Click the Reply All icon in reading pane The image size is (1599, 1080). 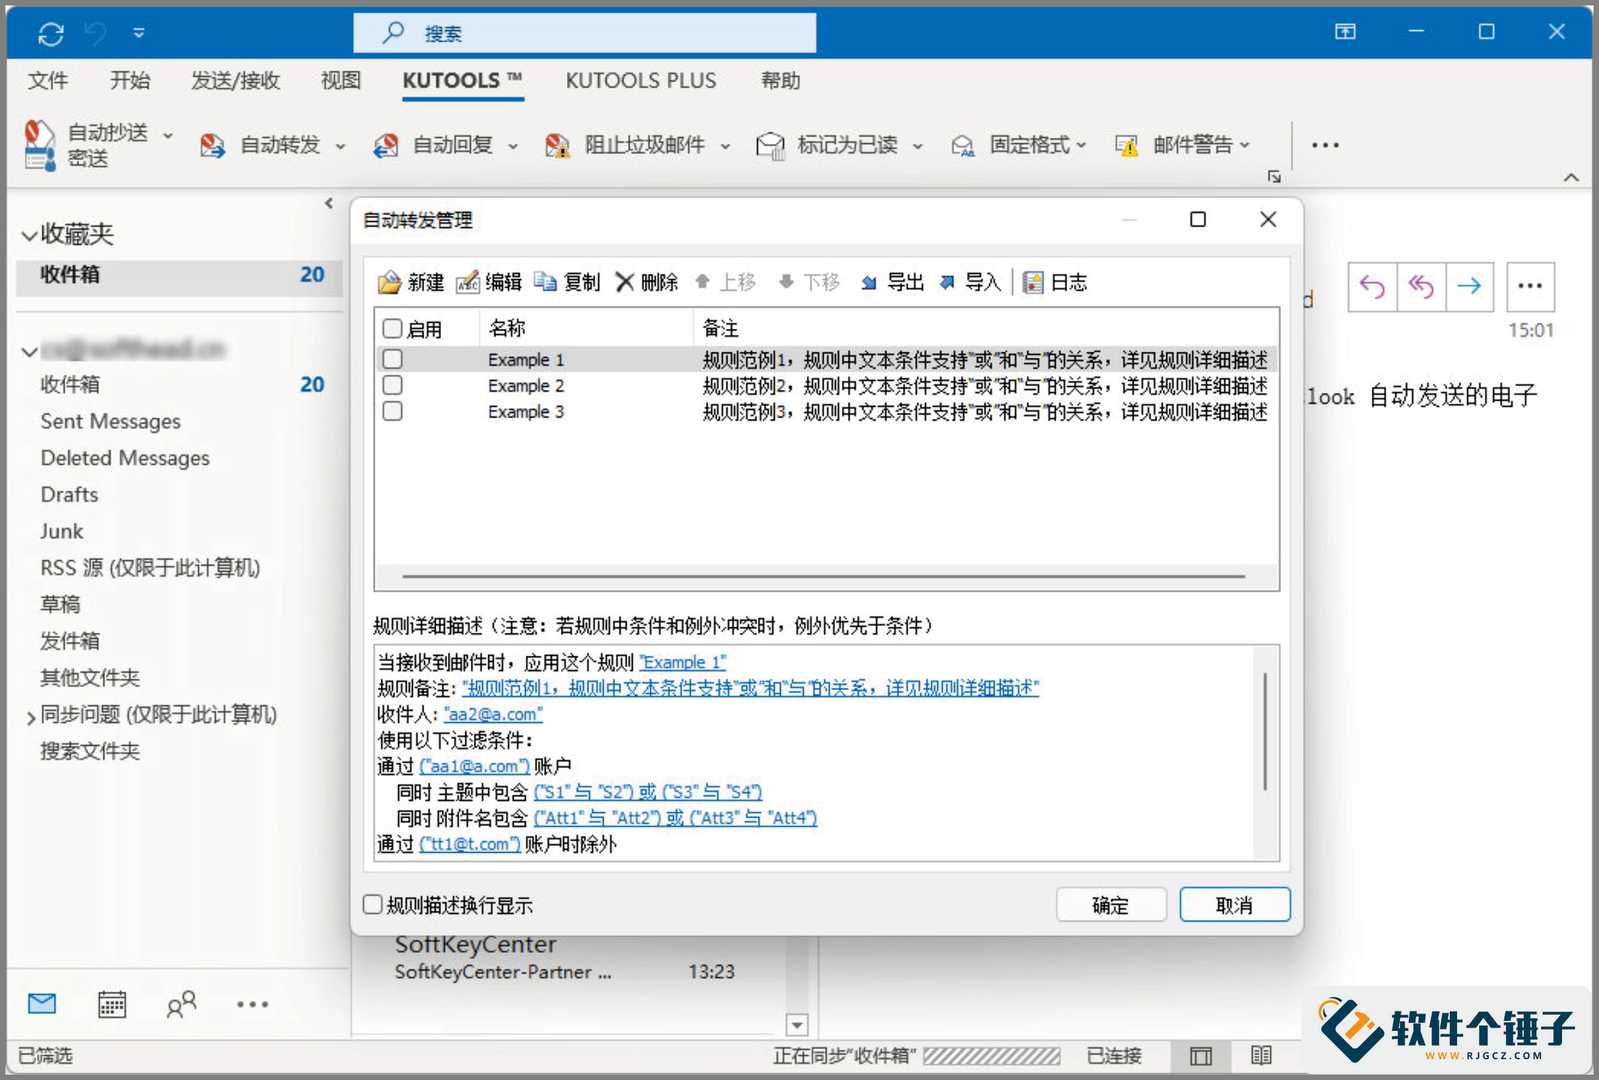click(x=1421, y=287)
